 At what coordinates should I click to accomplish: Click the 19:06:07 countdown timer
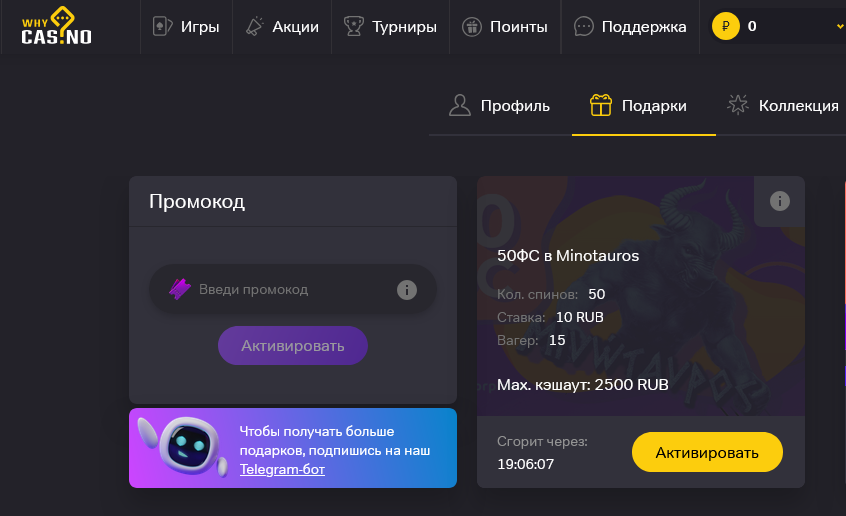pyautogui.click(x=526, y=464)
